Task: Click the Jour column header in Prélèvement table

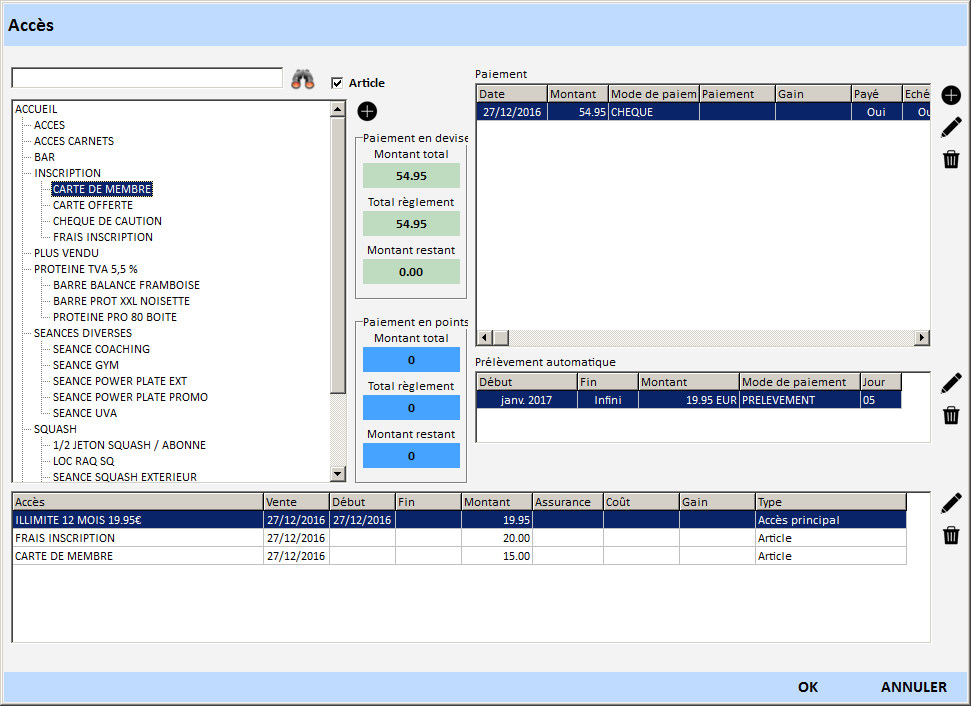Action: point(881,382)
